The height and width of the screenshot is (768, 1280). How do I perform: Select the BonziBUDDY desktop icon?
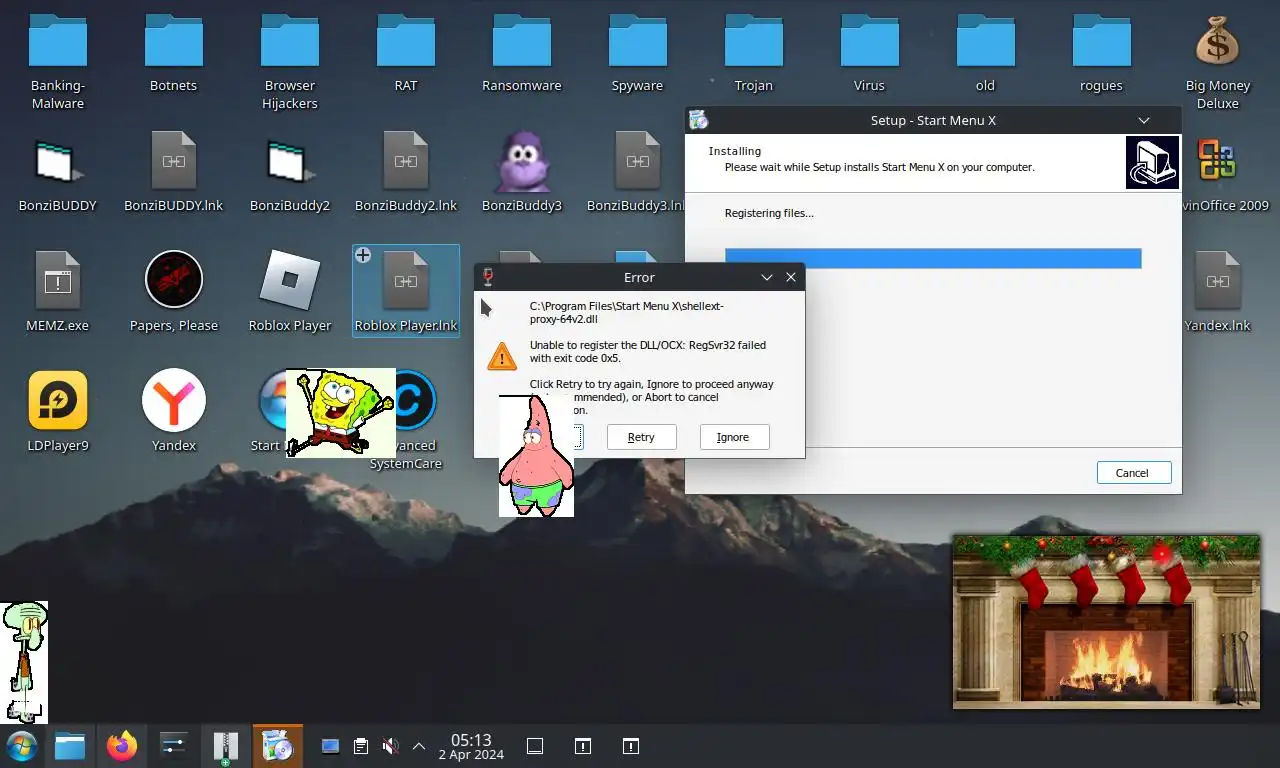click(x=58, y=160)
